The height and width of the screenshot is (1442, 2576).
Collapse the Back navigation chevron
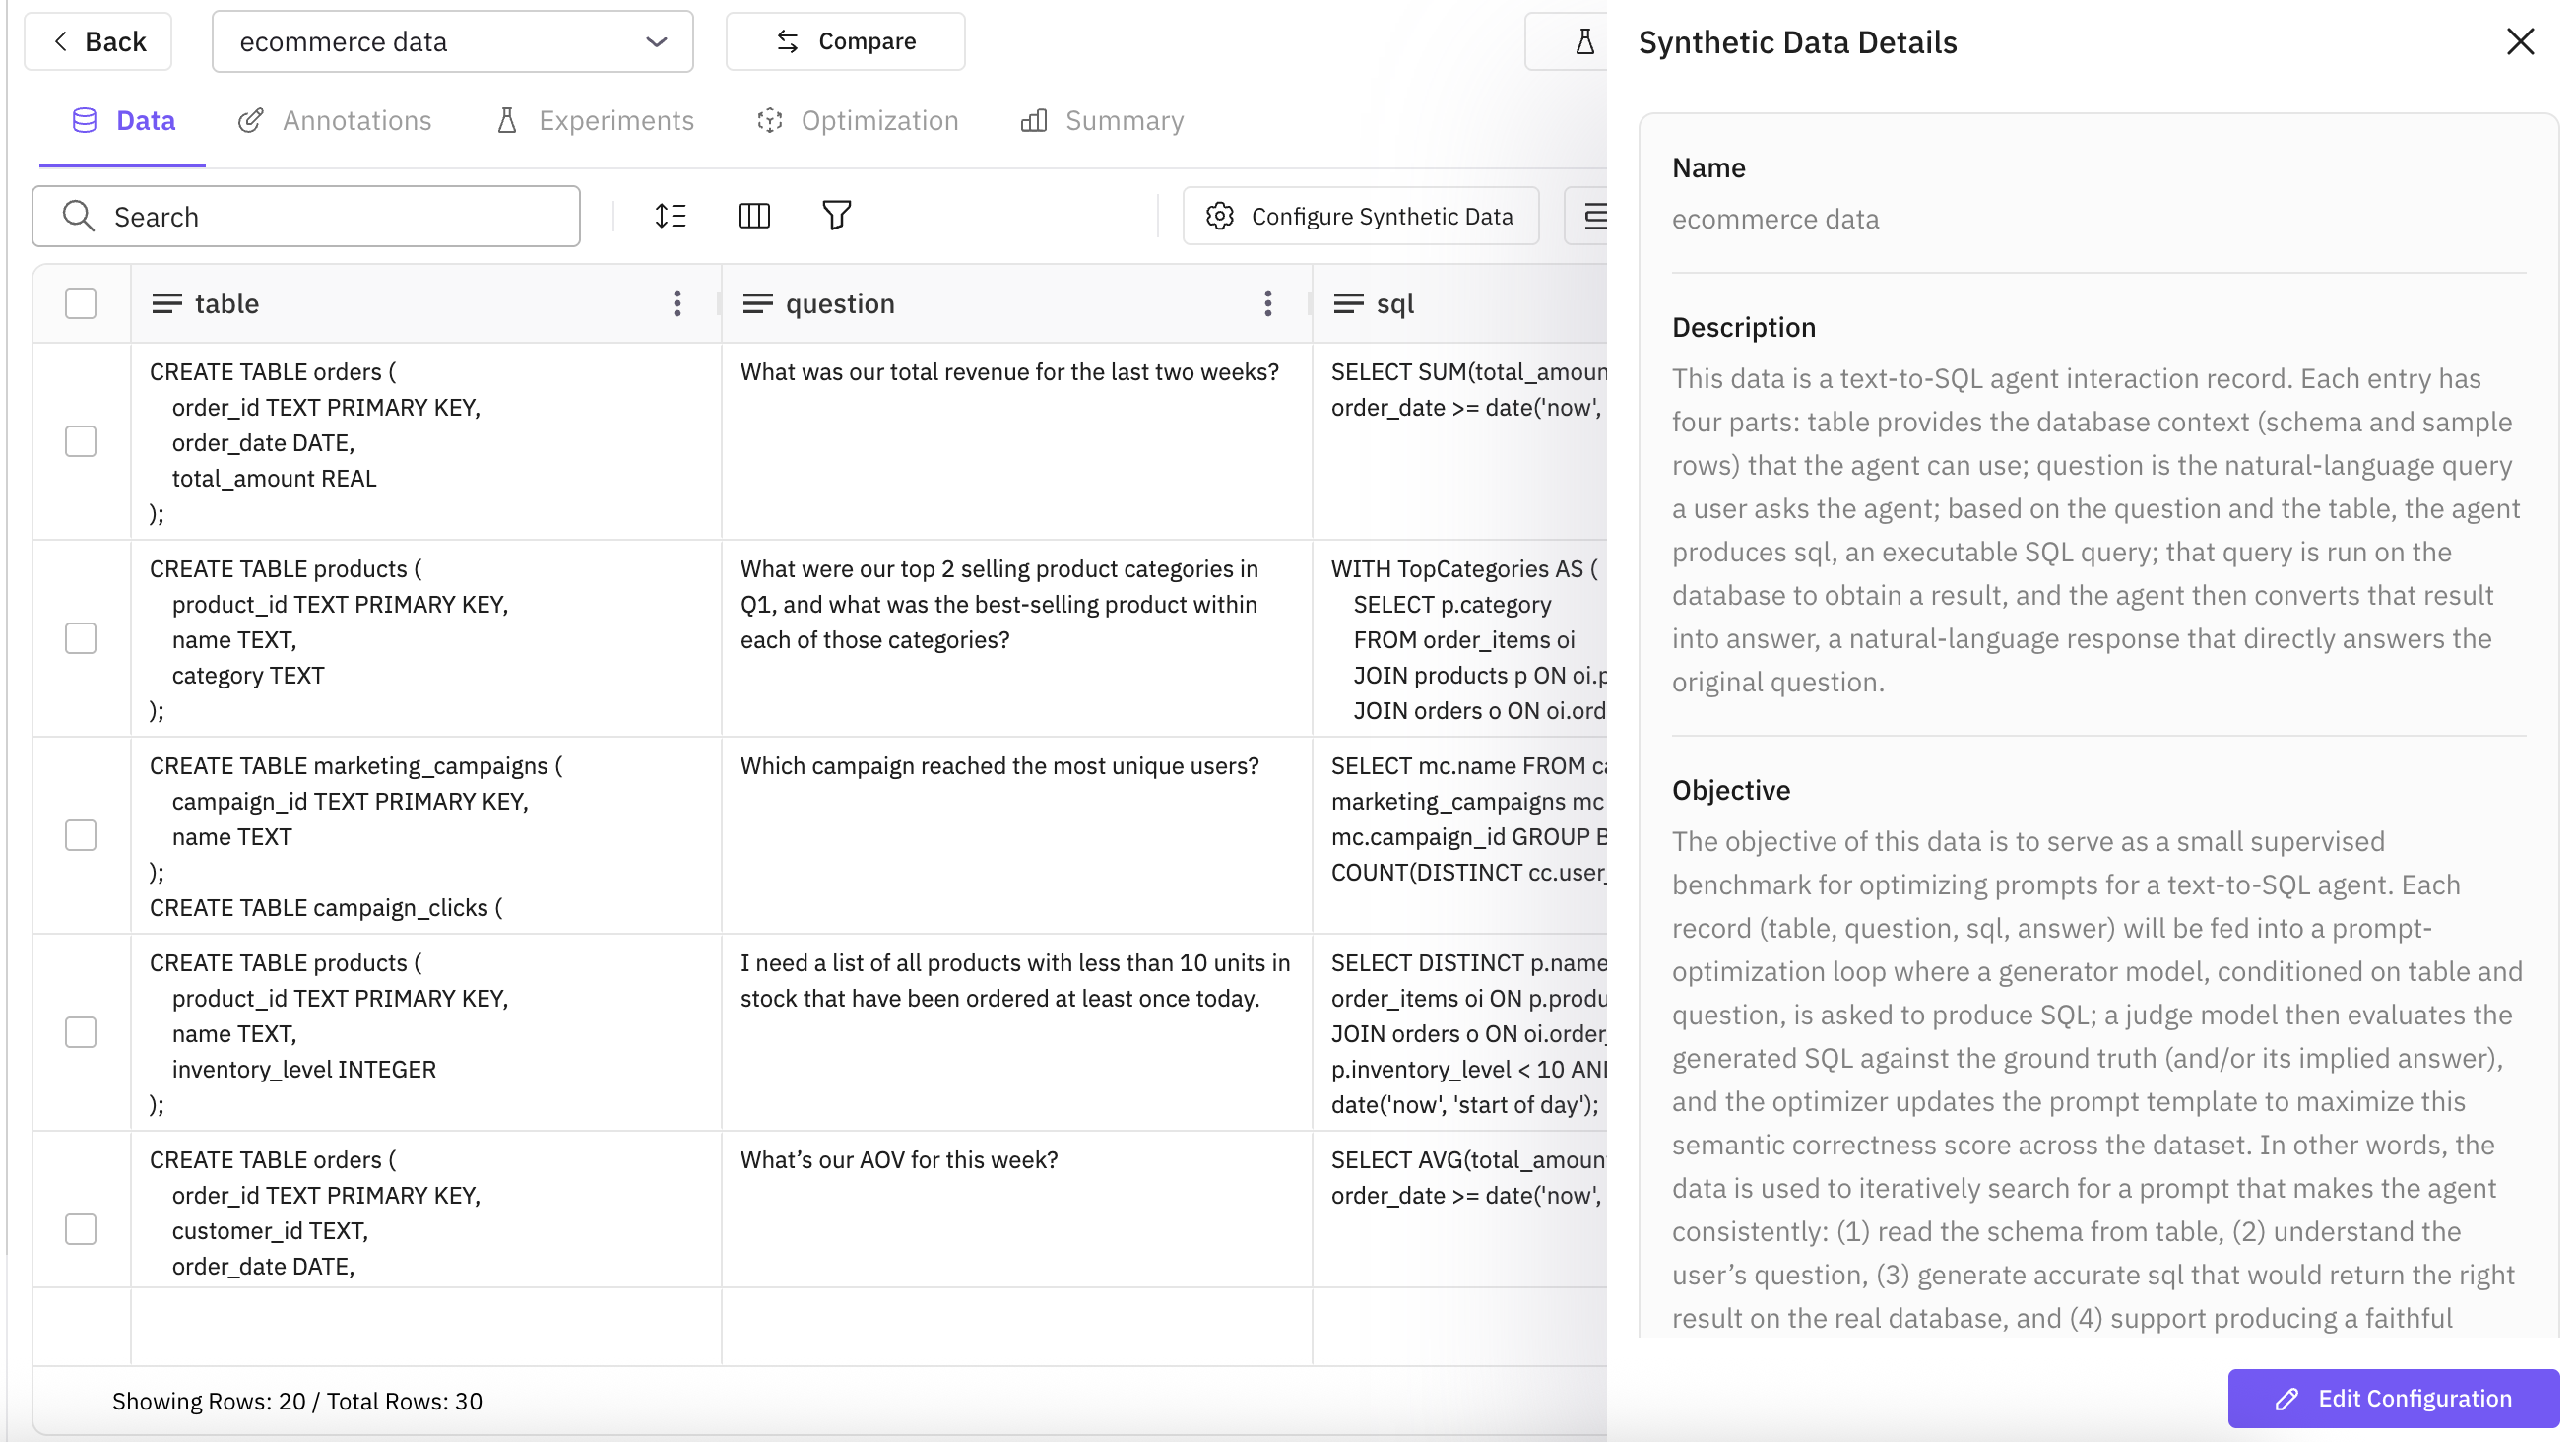[x=60, y=41]
